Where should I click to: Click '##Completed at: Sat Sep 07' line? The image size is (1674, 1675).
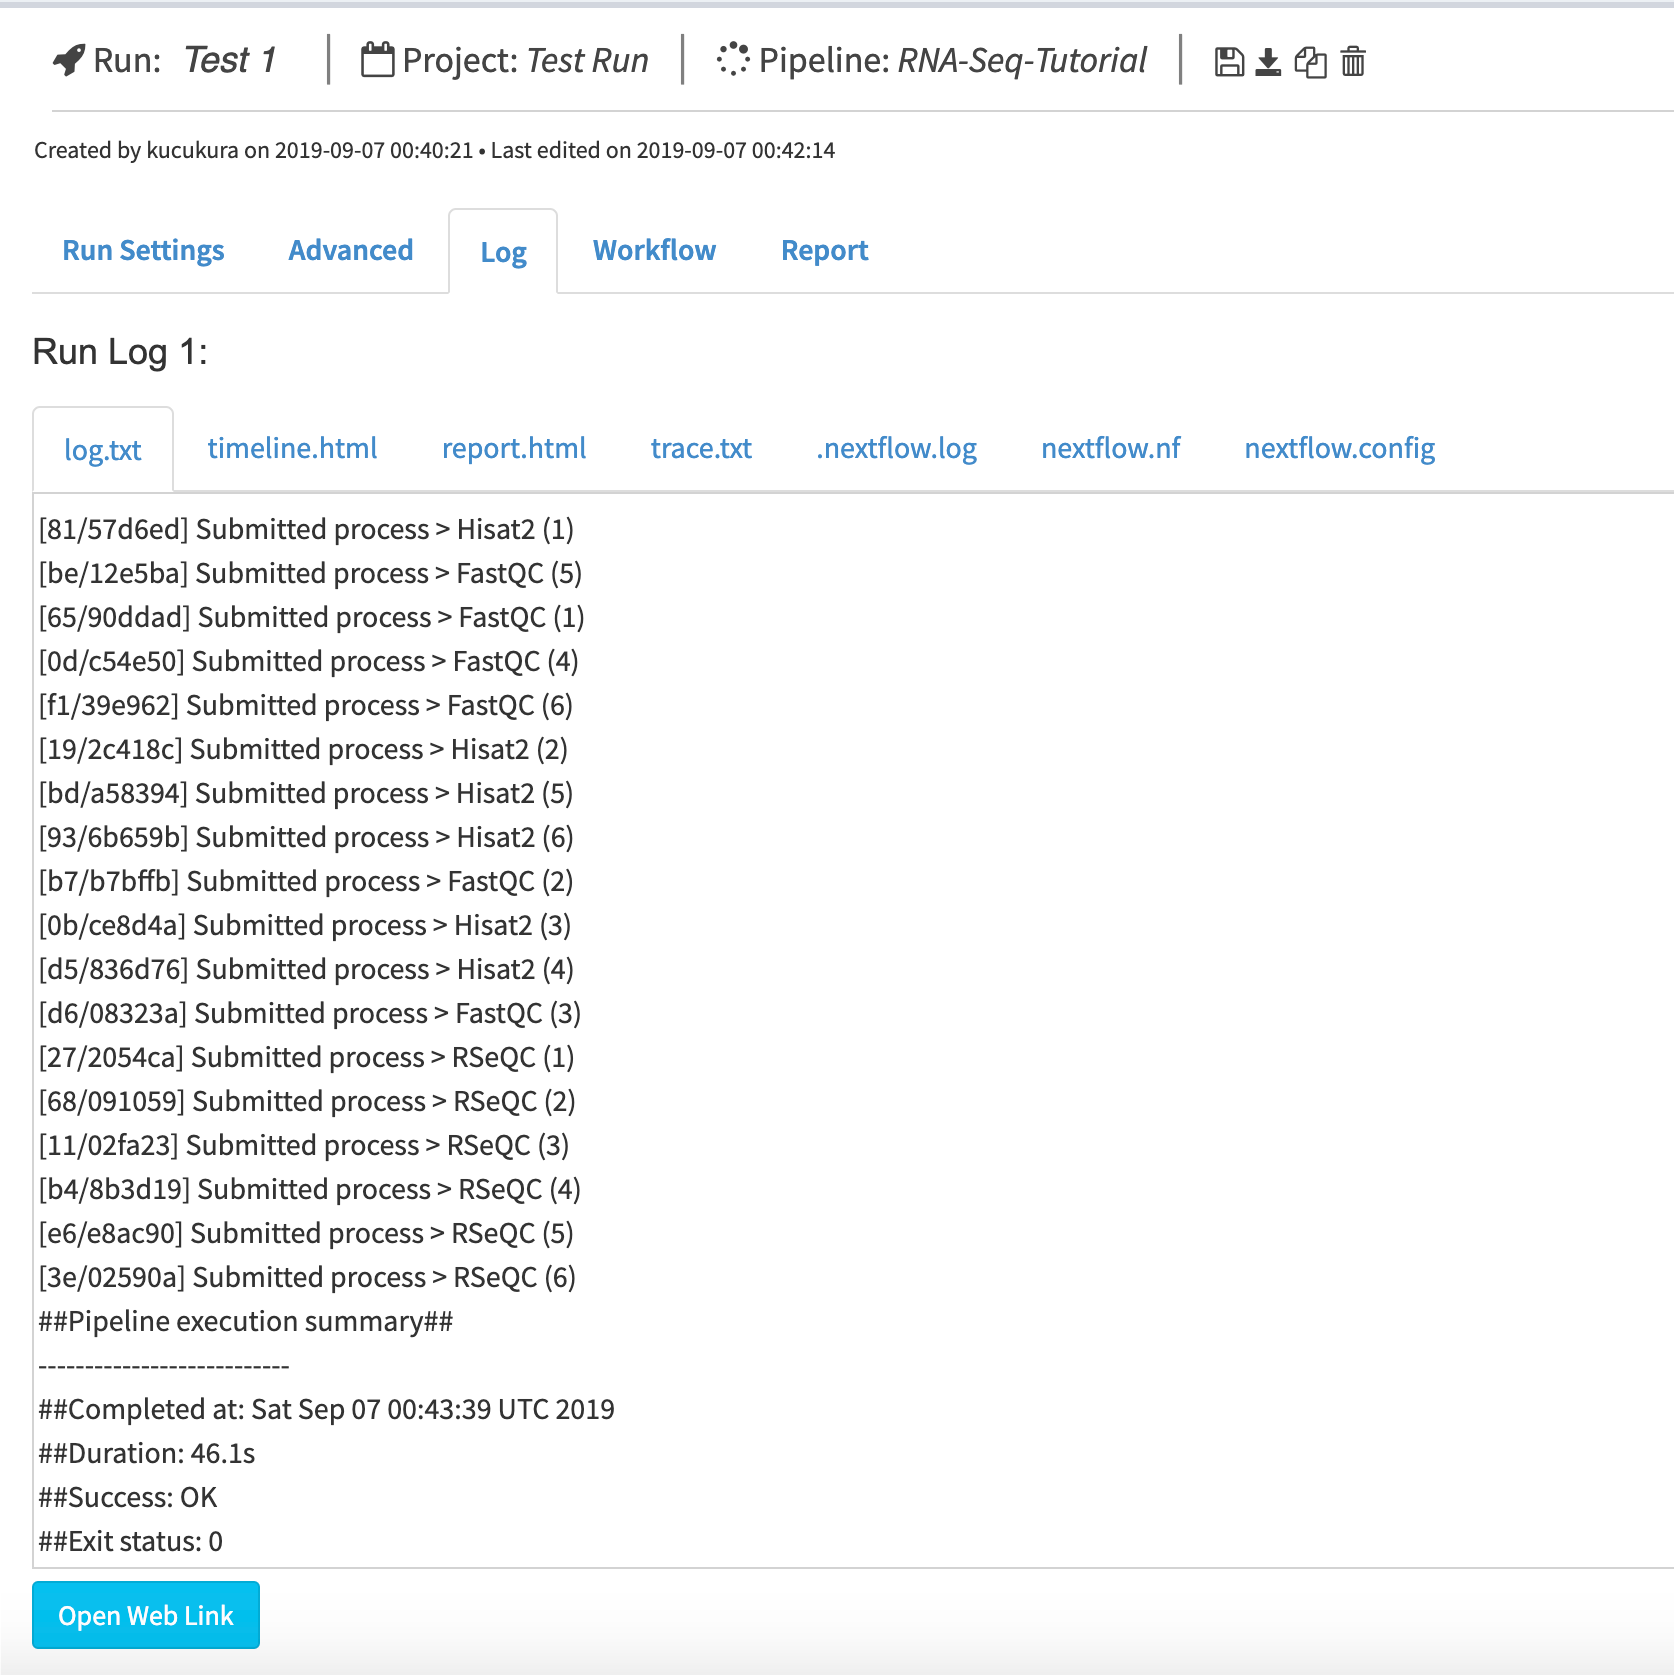pos(327,1409)
